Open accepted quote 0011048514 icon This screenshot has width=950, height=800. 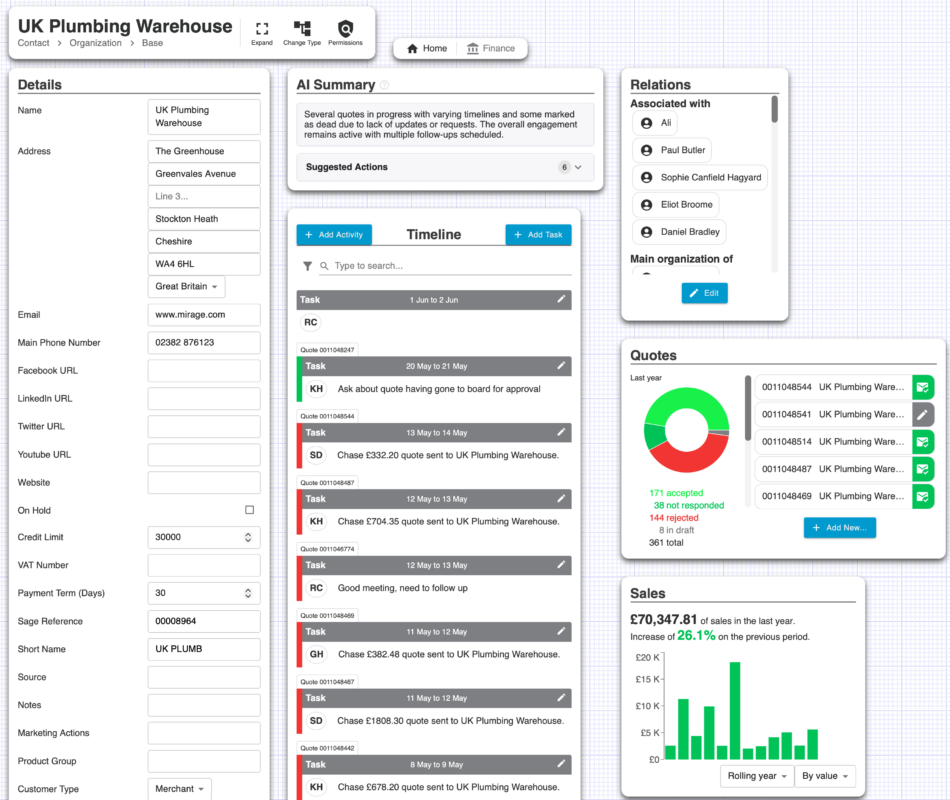923,442
